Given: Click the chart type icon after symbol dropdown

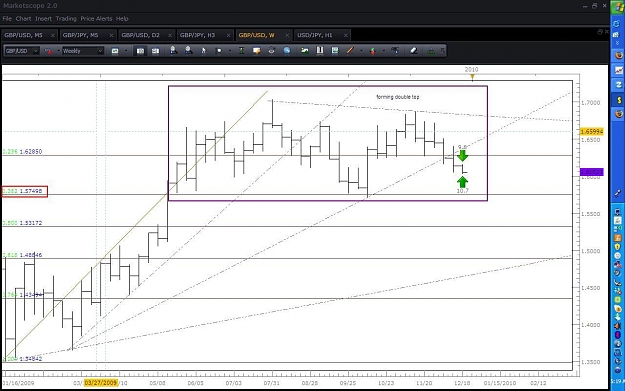Looking at the screenshot, I should coord(48,51).
